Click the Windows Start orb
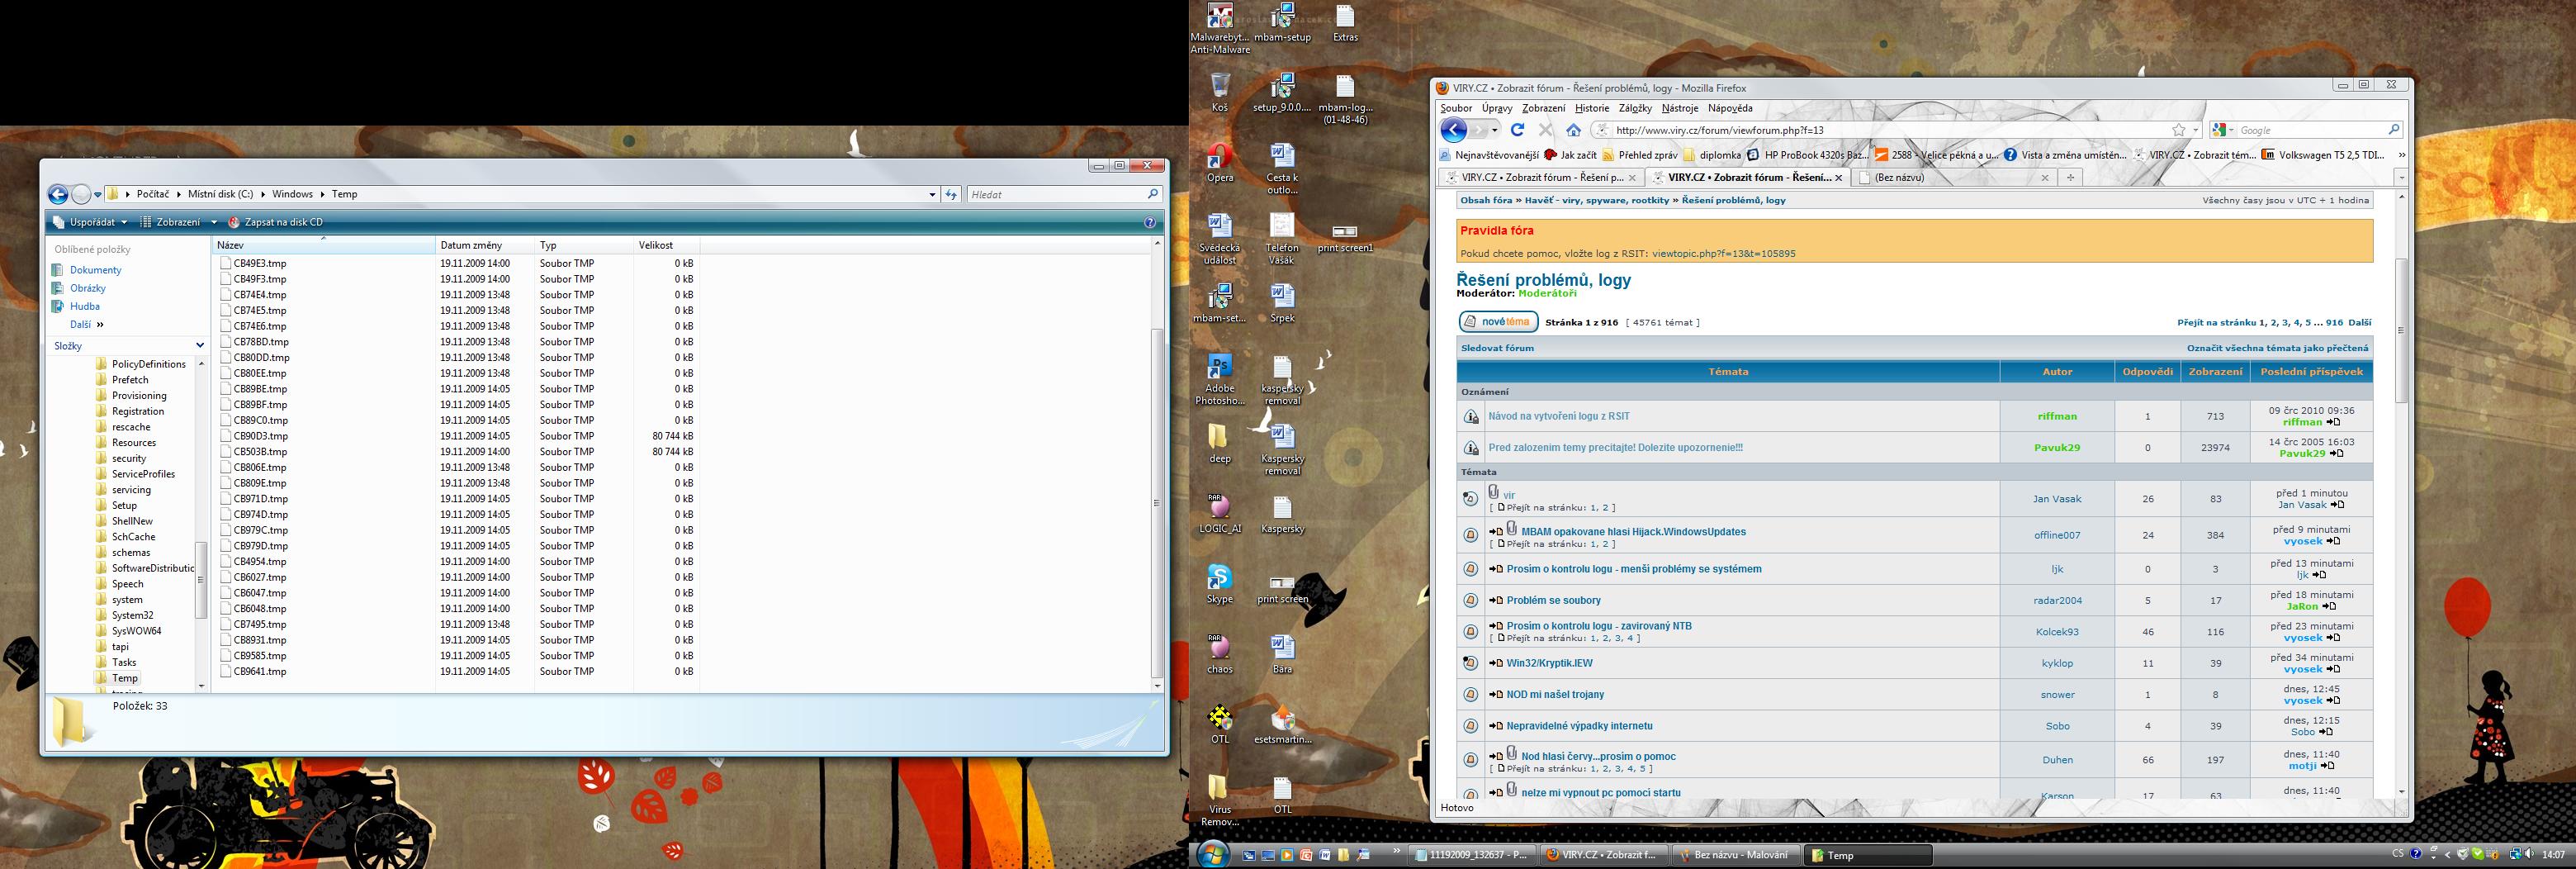Image resolution: width=2576 pixels, height=869 pixels. [x=1213, y=854]
